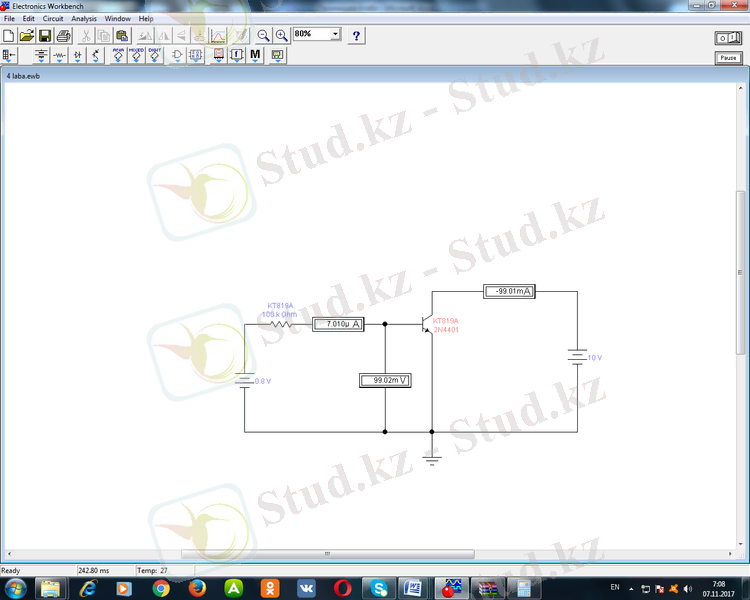Toggle the simulation power switch
The width and height of the screenshot is (750, 600).
pyautogui.click(x=728, y=38)
